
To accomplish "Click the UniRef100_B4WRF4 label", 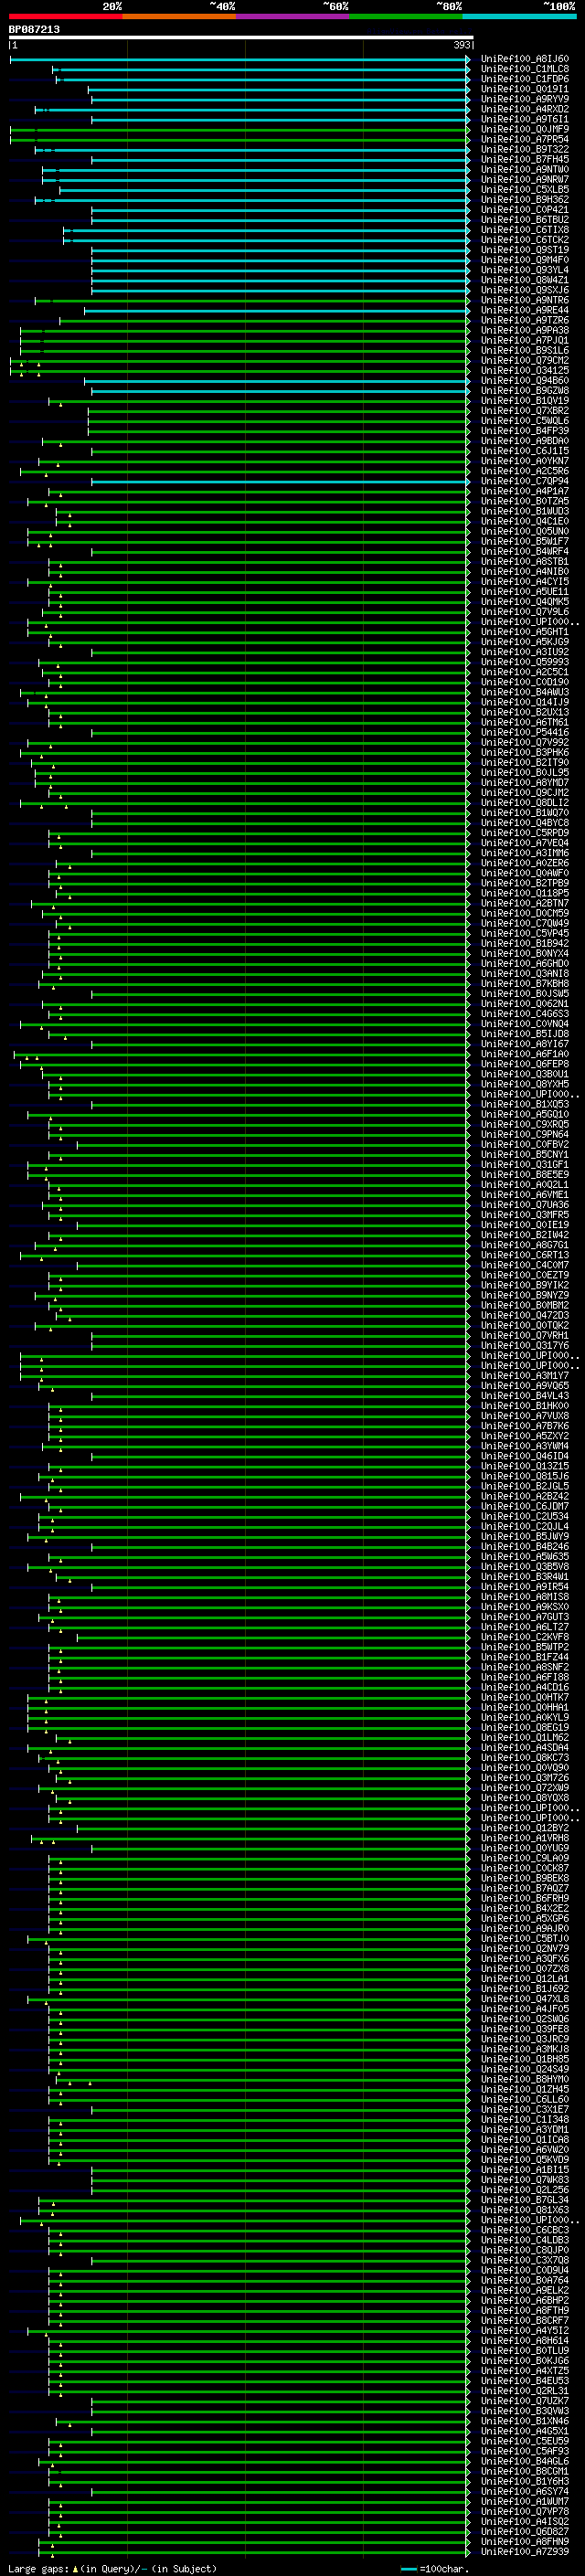I will (524, 552).
